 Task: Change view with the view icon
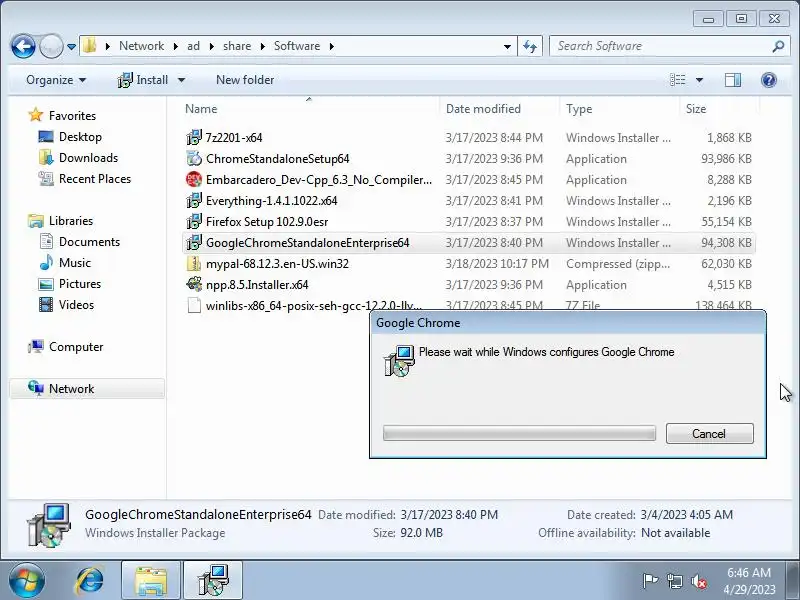pyautogui.click(x=678, y=80)
